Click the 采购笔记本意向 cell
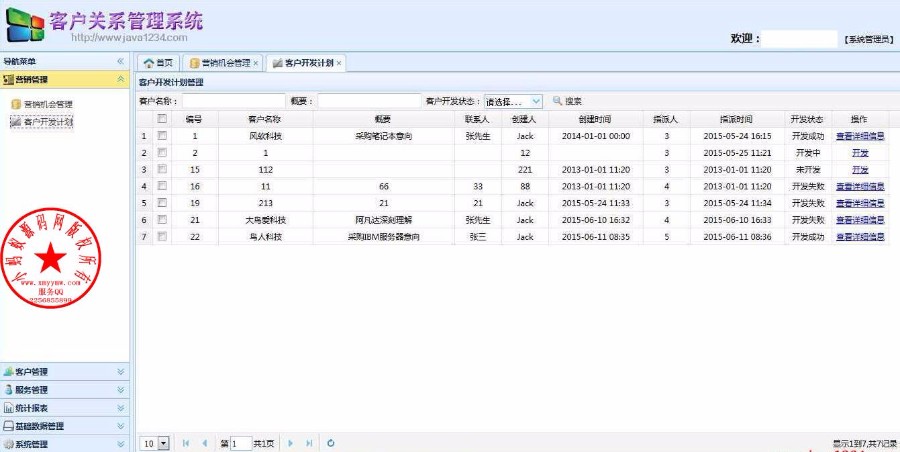This screenshot has height=452, width=900. click(383, 136)
